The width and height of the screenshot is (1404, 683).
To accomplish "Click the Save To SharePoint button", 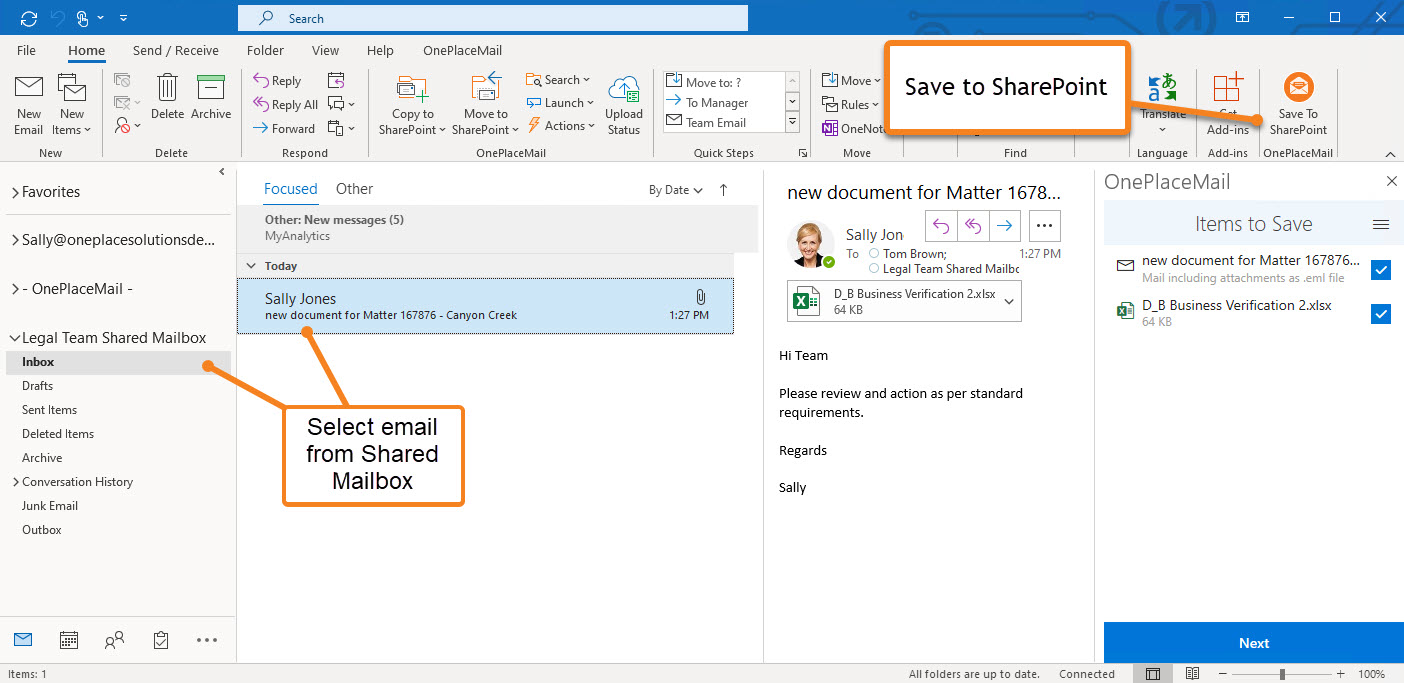I will pyautogui.click(x=1298, y=105).
